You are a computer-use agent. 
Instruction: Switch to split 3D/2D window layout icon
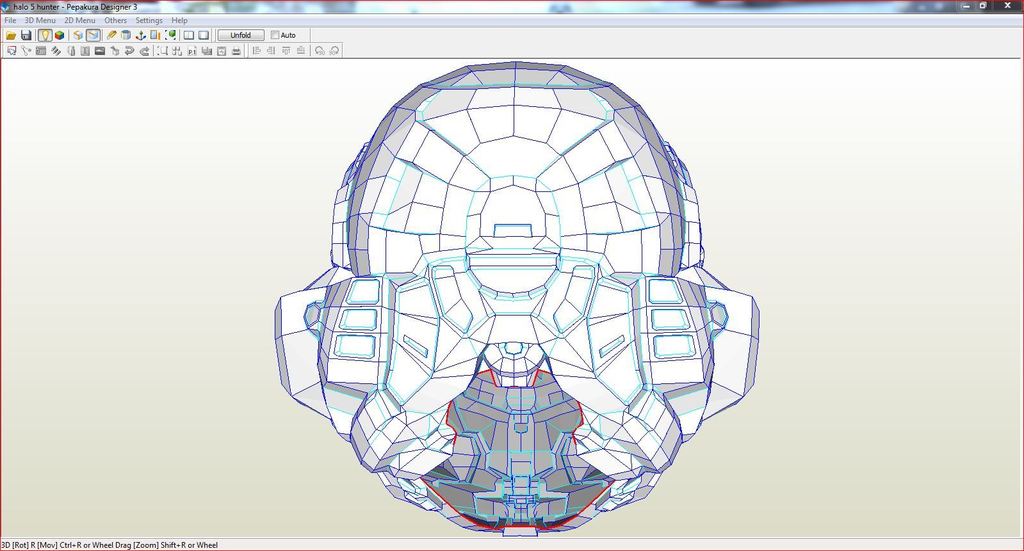coord(189,35)
